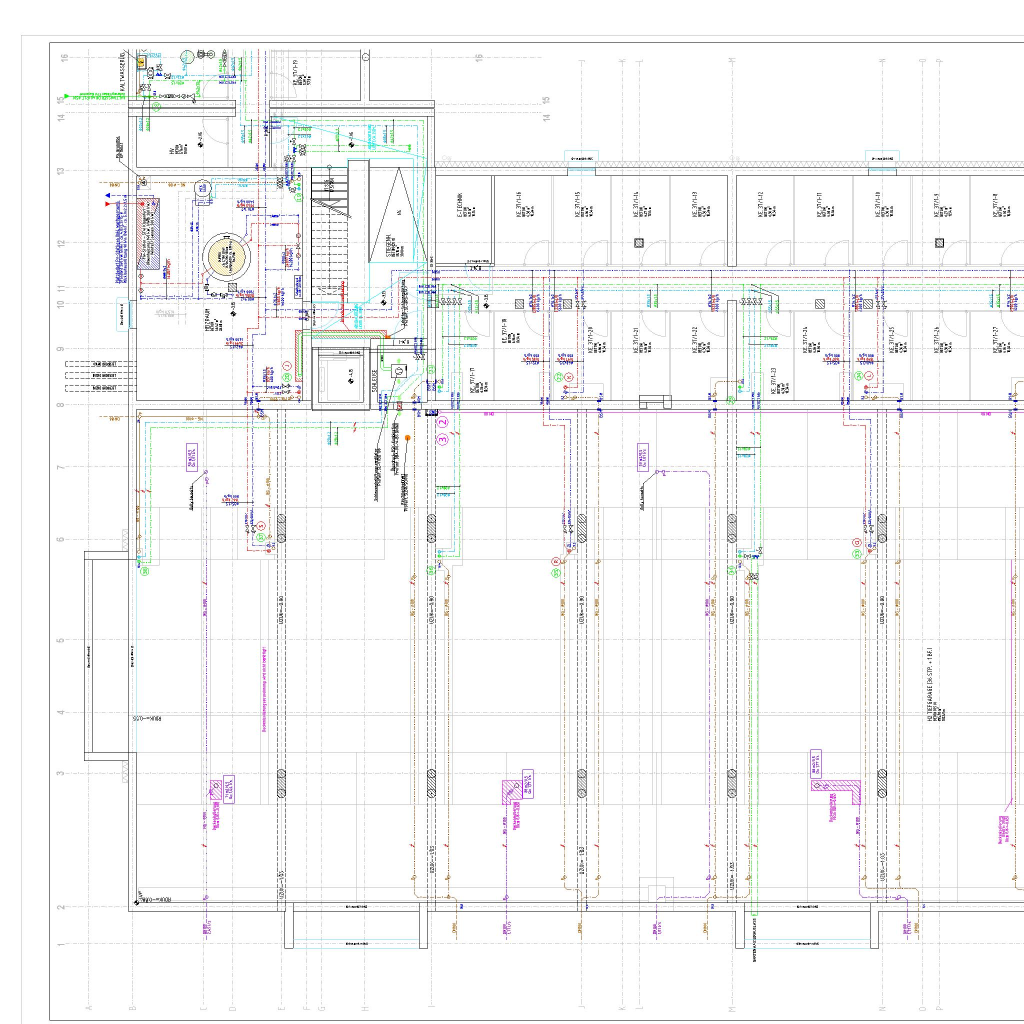Click the magenta circled number 3
The width and height of the screenshot is (1024, 1024).
click(x=443, y=438)
